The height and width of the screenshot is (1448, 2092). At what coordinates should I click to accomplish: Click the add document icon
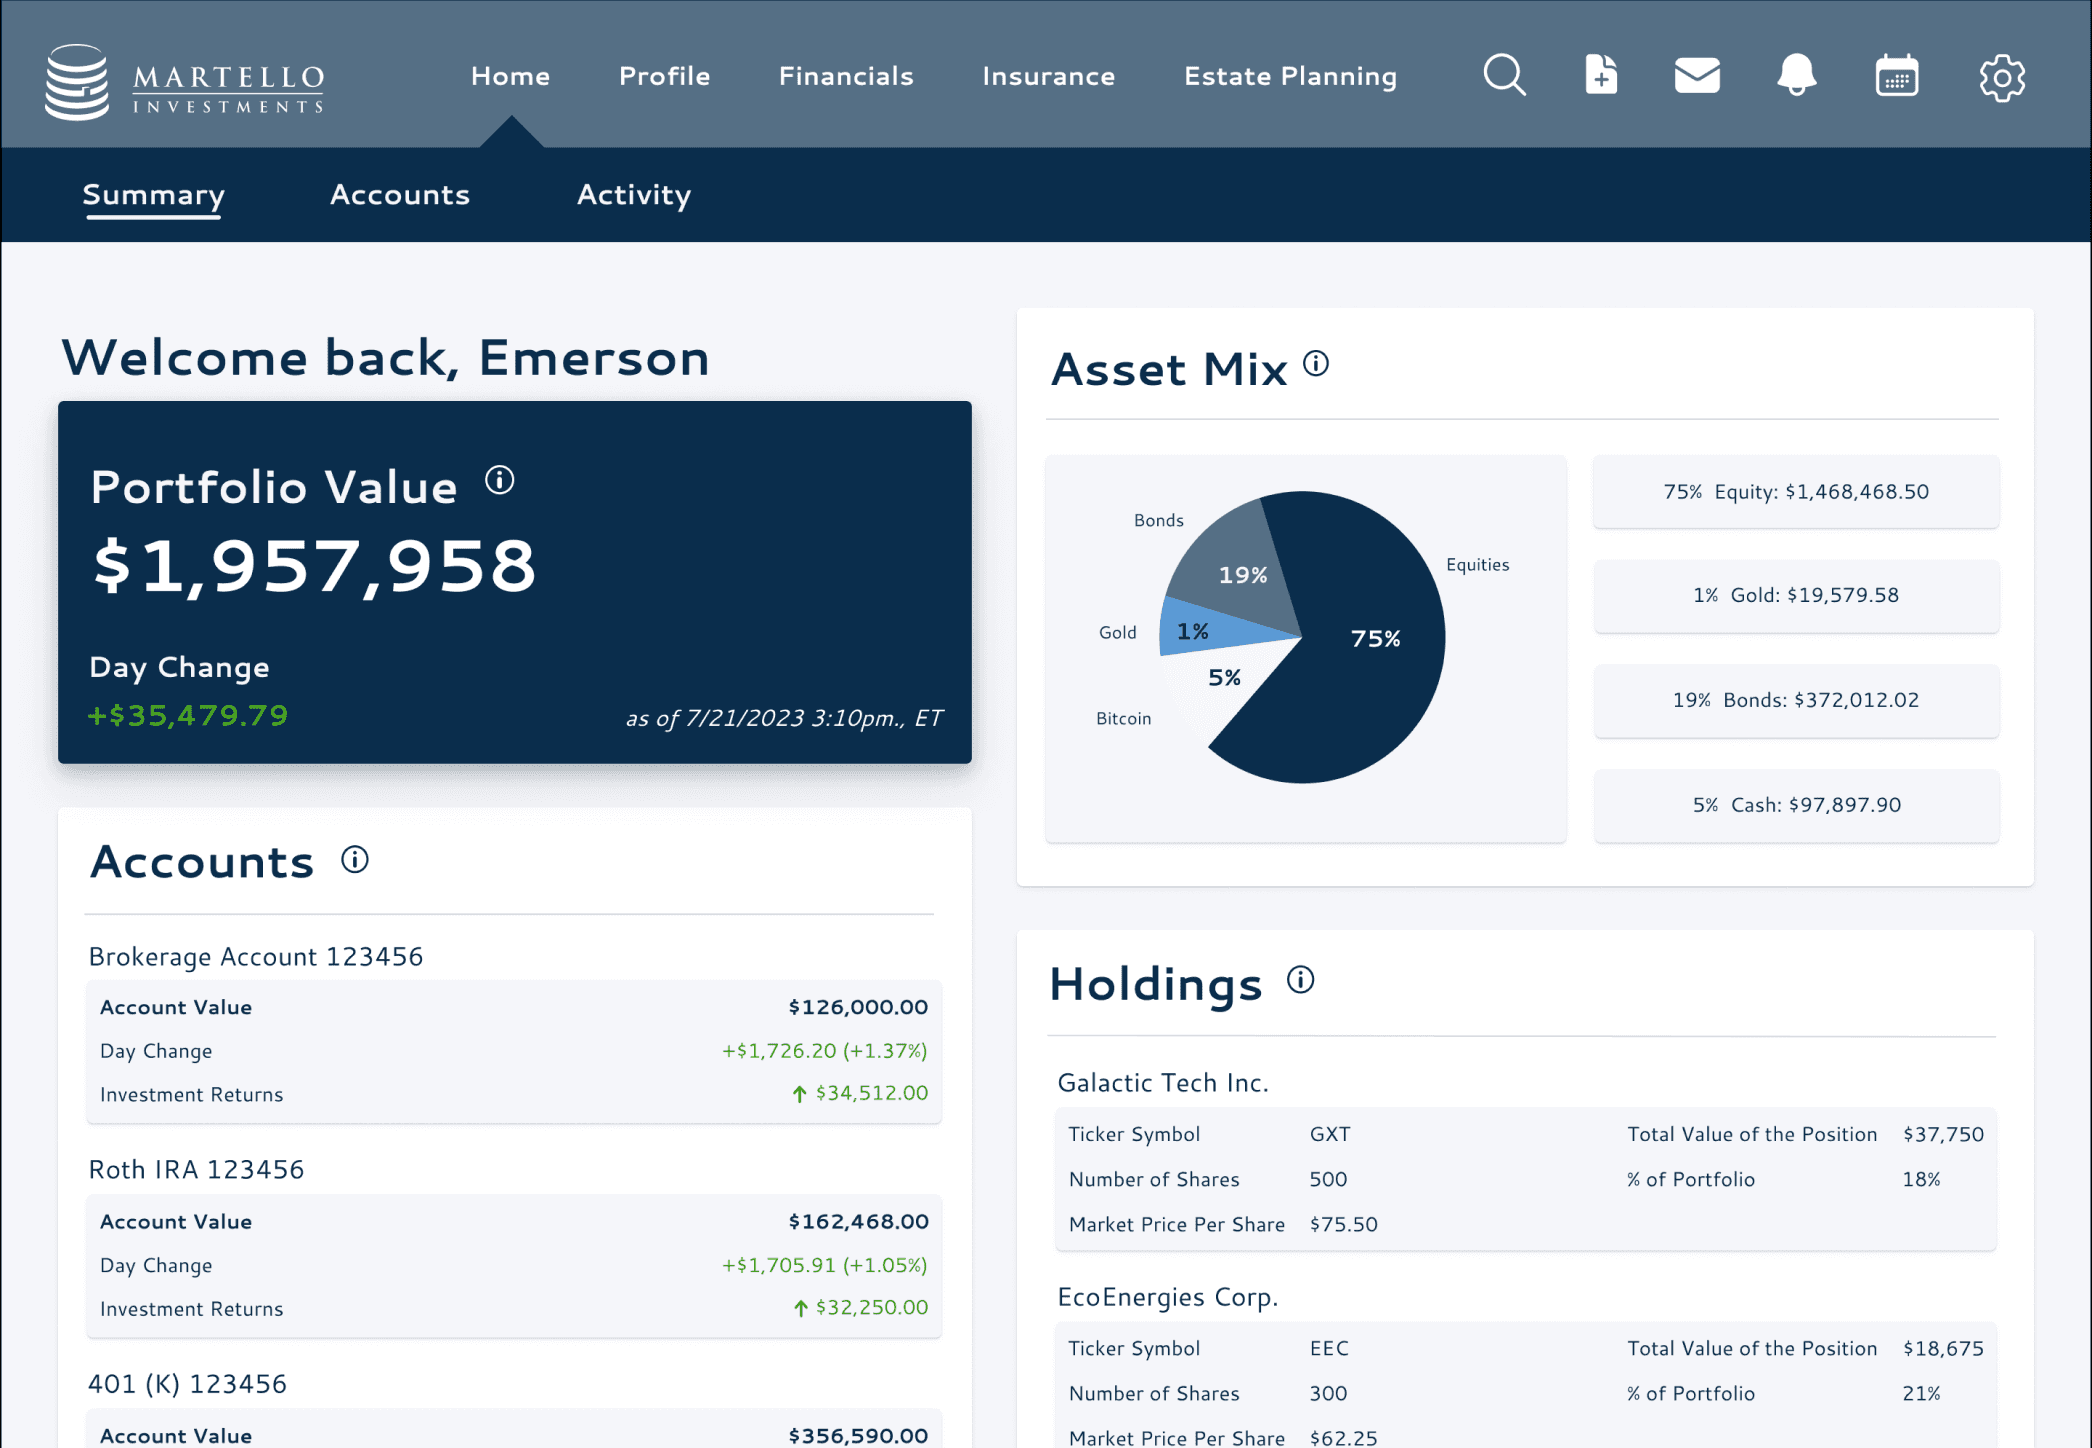(x=1601, y=75)
